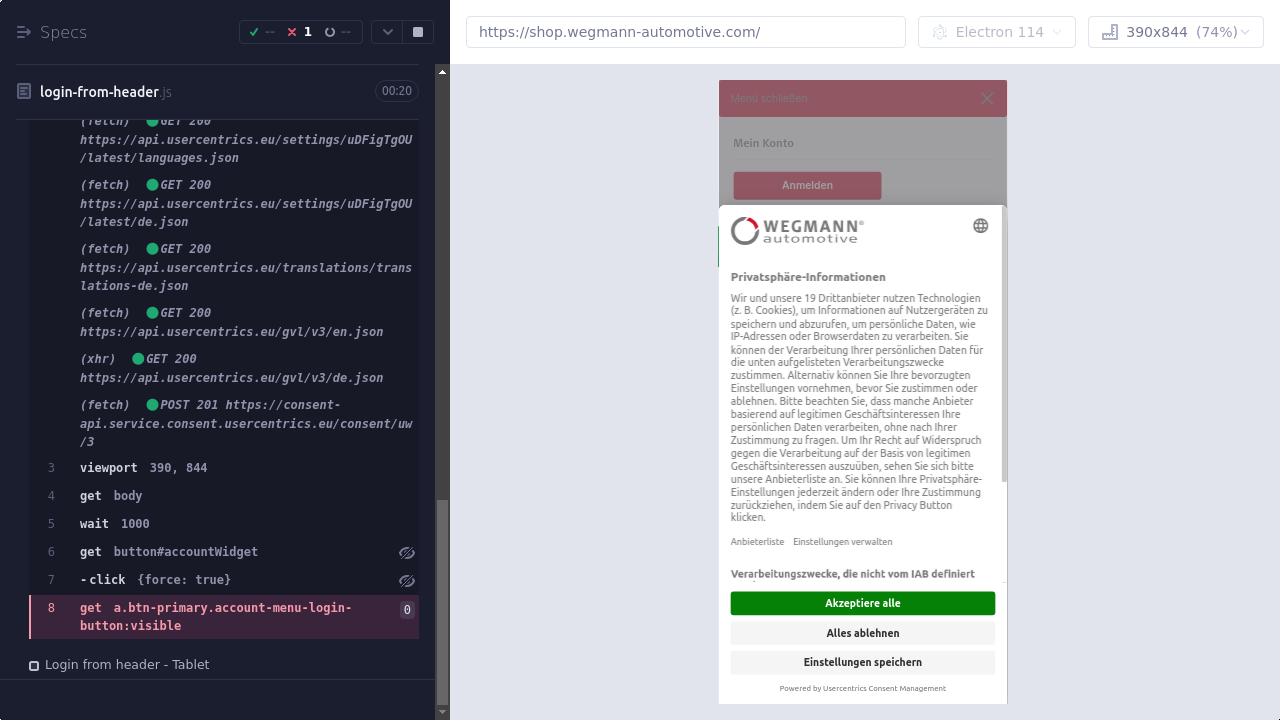Click the spec file icon beside login-from-header
This screenshot has height=720, width=1280.
tap(24, 92)
